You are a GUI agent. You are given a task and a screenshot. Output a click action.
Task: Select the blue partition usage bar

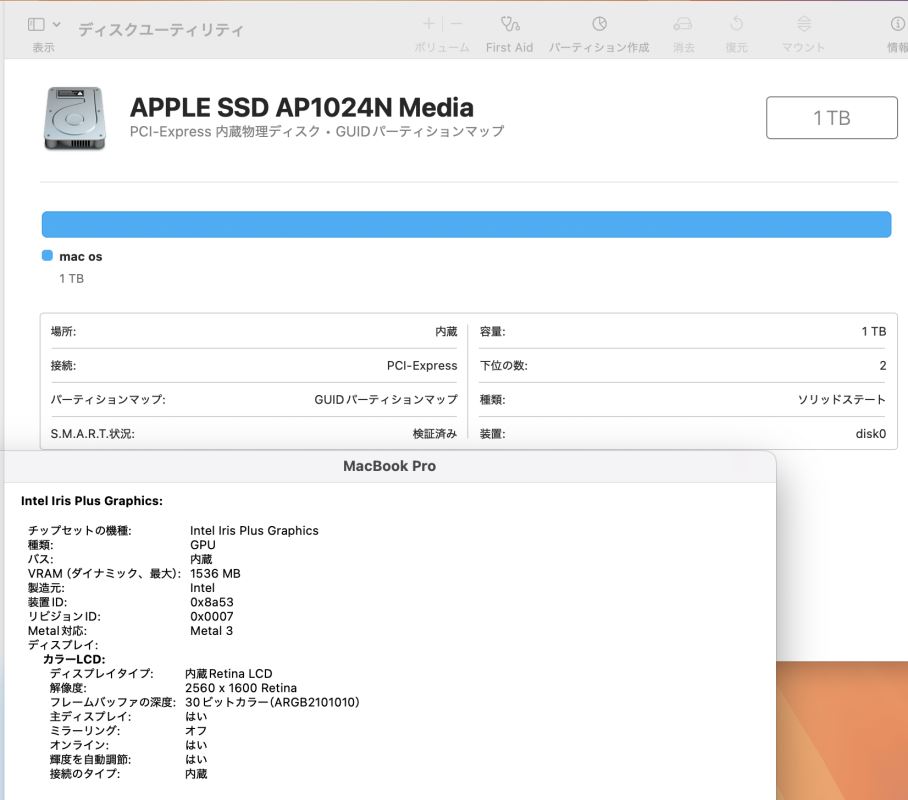(x=466, y=224)
